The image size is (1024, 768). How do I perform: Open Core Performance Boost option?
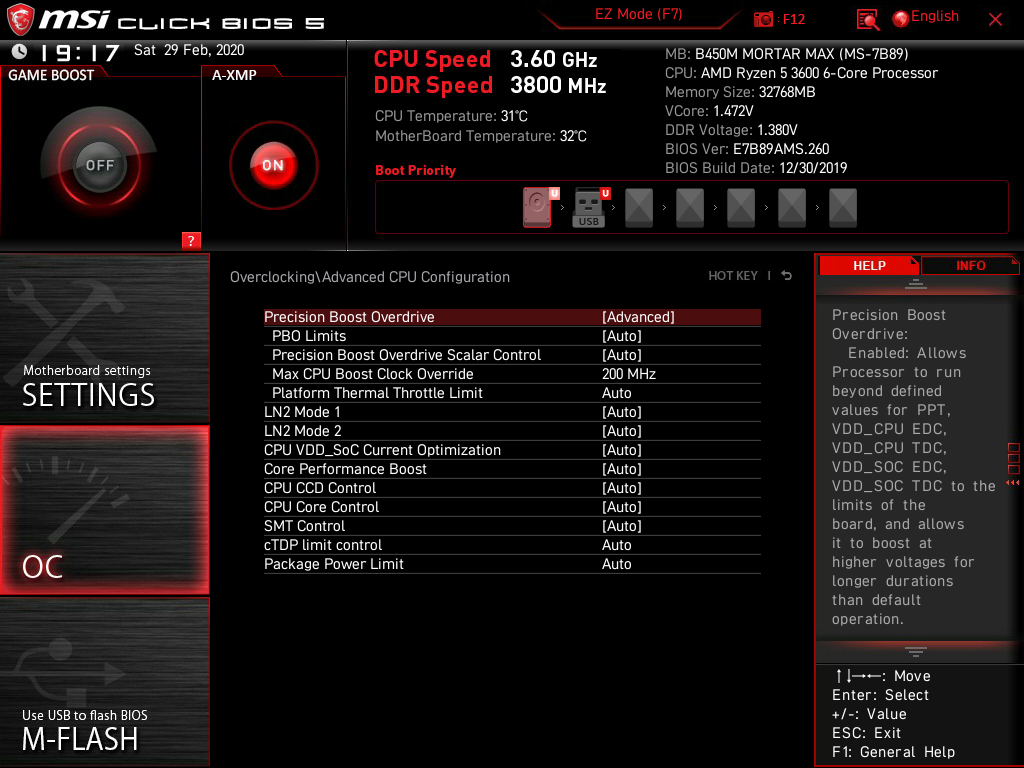pyautogui.click(x=512, y=468)
